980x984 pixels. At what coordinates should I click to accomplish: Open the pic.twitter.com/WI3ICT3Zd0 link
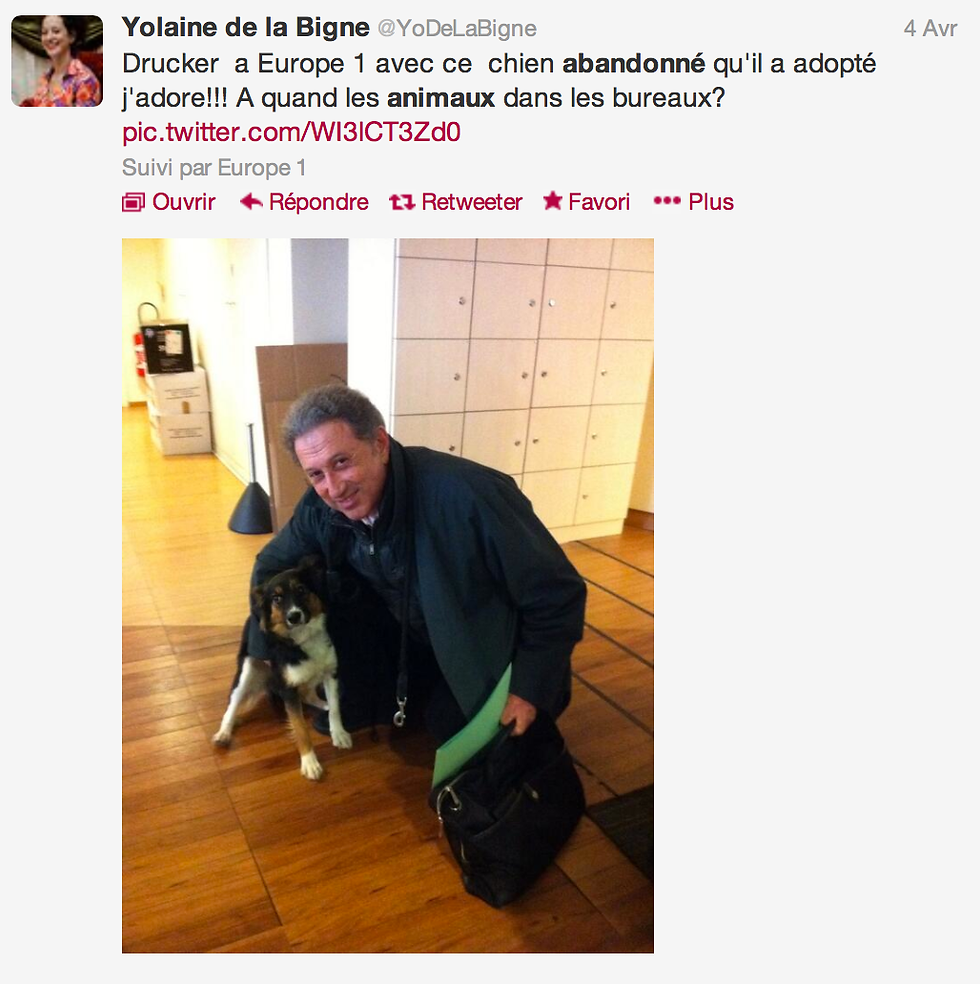coord(291,132)
